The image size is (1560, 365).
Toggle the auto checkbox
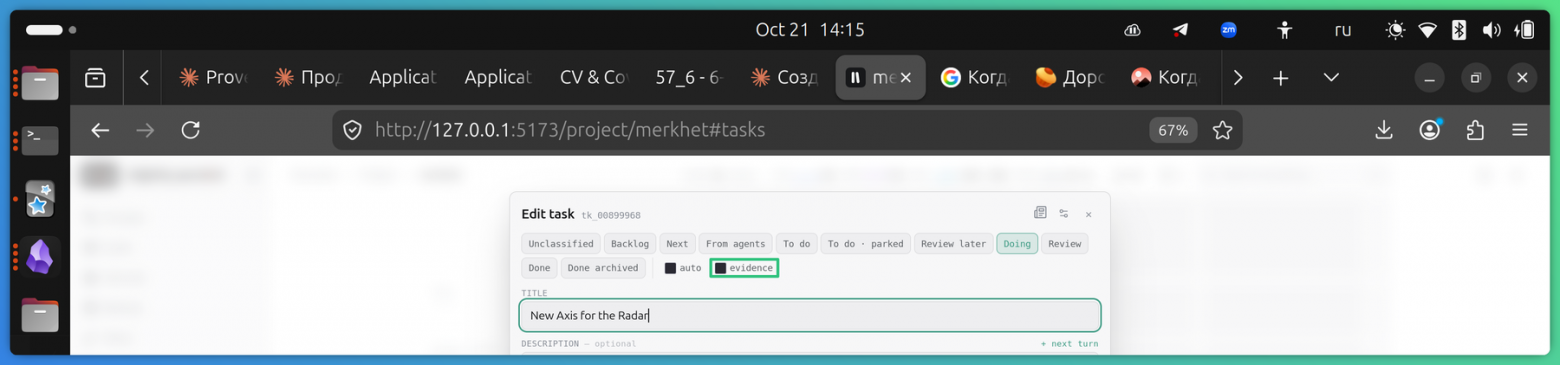pos(671,268)
